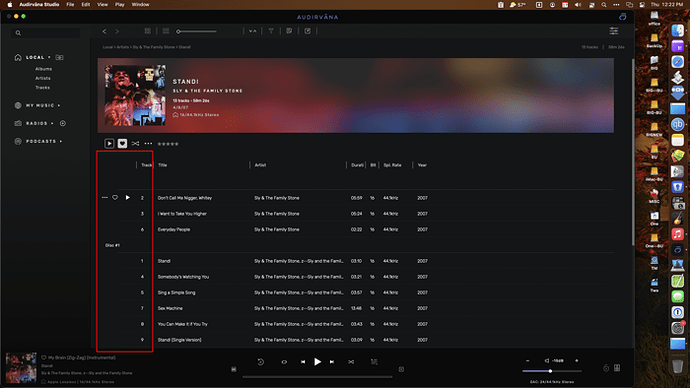The height and width of the screenshot is (388, 690).
Task: Sort by the Artist column header
Action: (x=260, y=165)
